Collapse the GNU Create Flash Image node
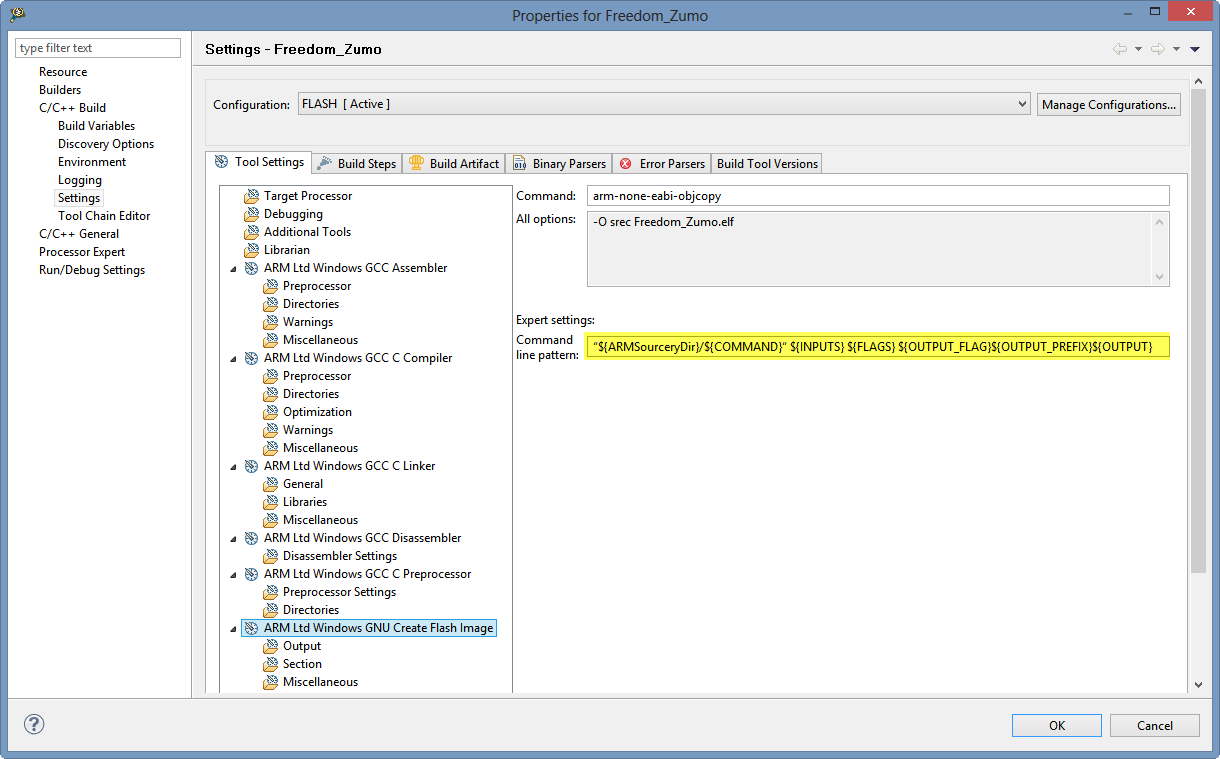This screenshot has height=759, width=1220. pyautogui.click(x=234, y=629)
